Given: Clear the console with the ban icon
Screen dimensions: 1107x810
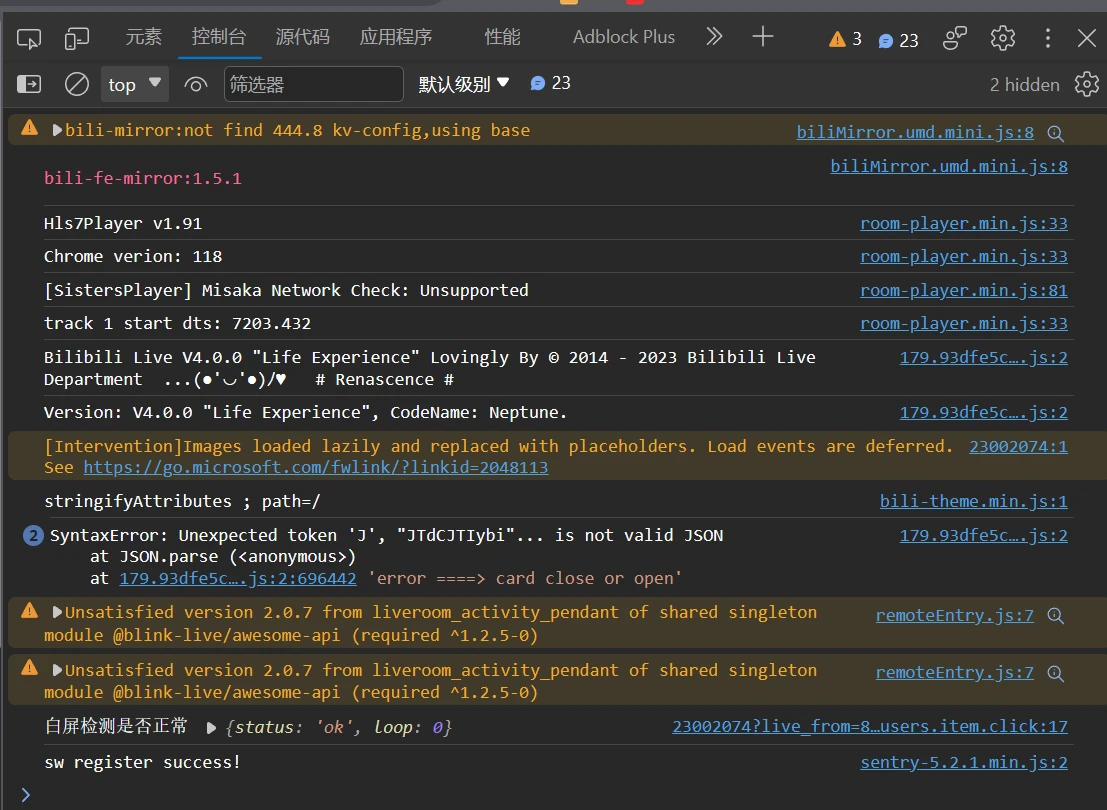Looking at the screenshot, I should pyautogui.click(x=77, y=84).
